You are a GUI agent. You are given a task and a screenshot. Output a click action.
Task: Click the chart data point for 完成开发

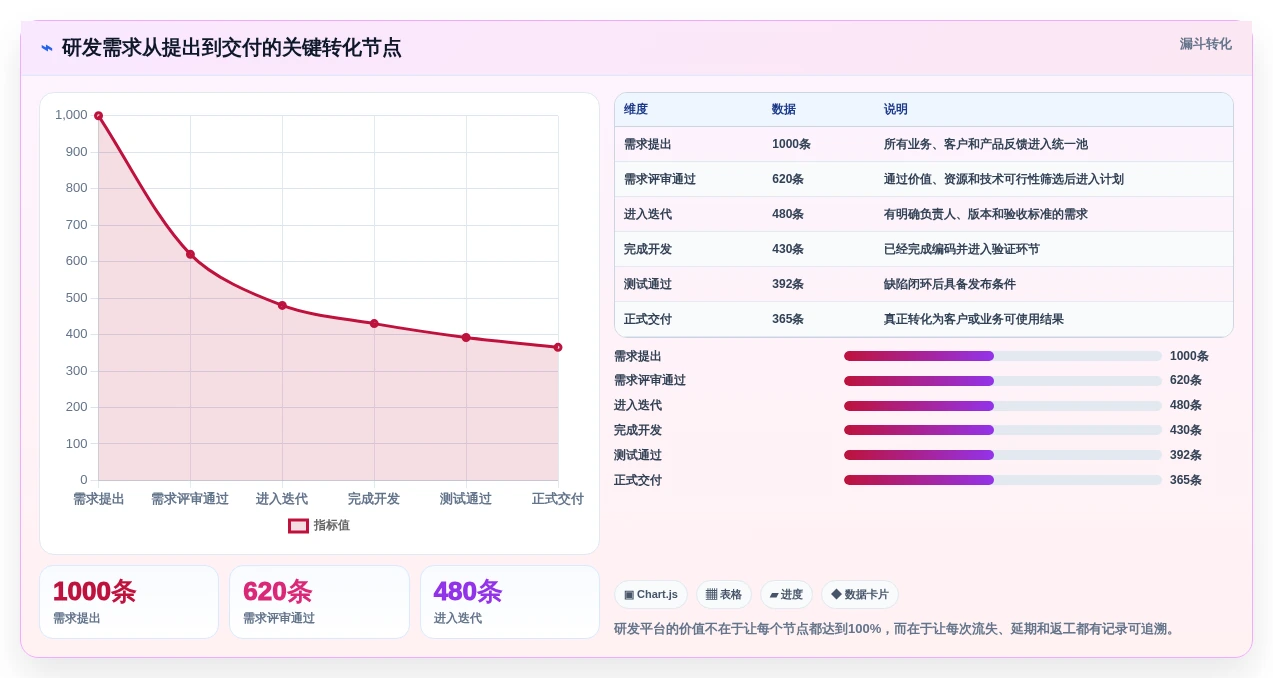tap(374, 323)
